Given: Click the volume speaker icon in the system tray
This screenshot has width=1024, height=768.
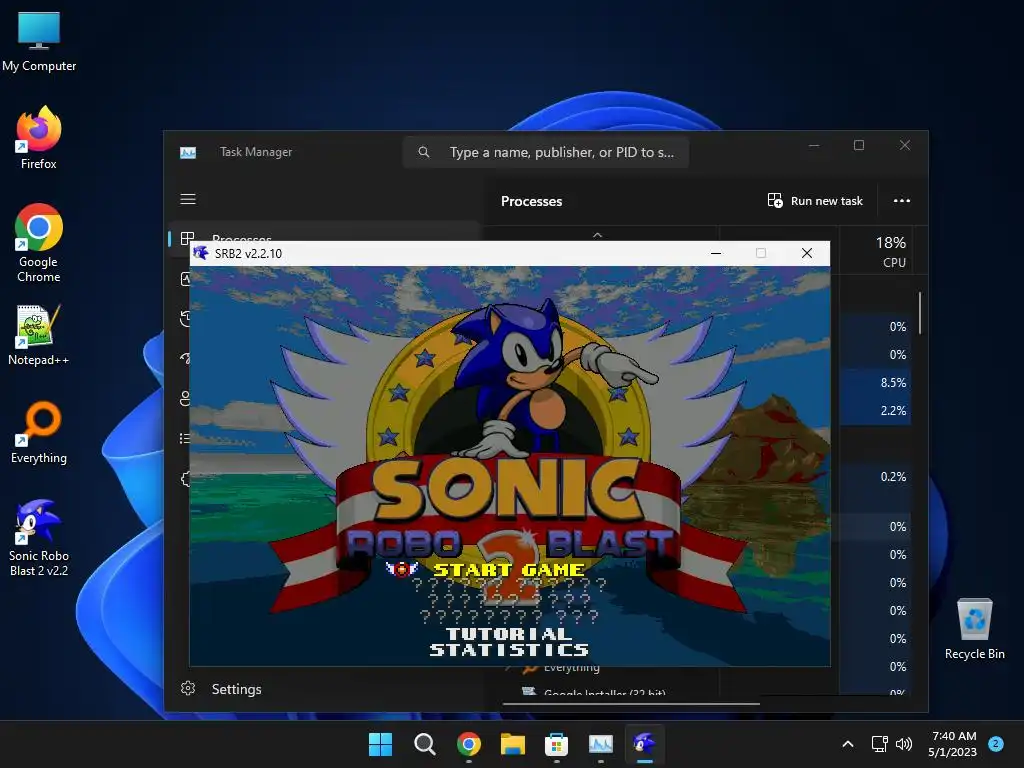Looking at the screenshot, I should pos(904,744).
